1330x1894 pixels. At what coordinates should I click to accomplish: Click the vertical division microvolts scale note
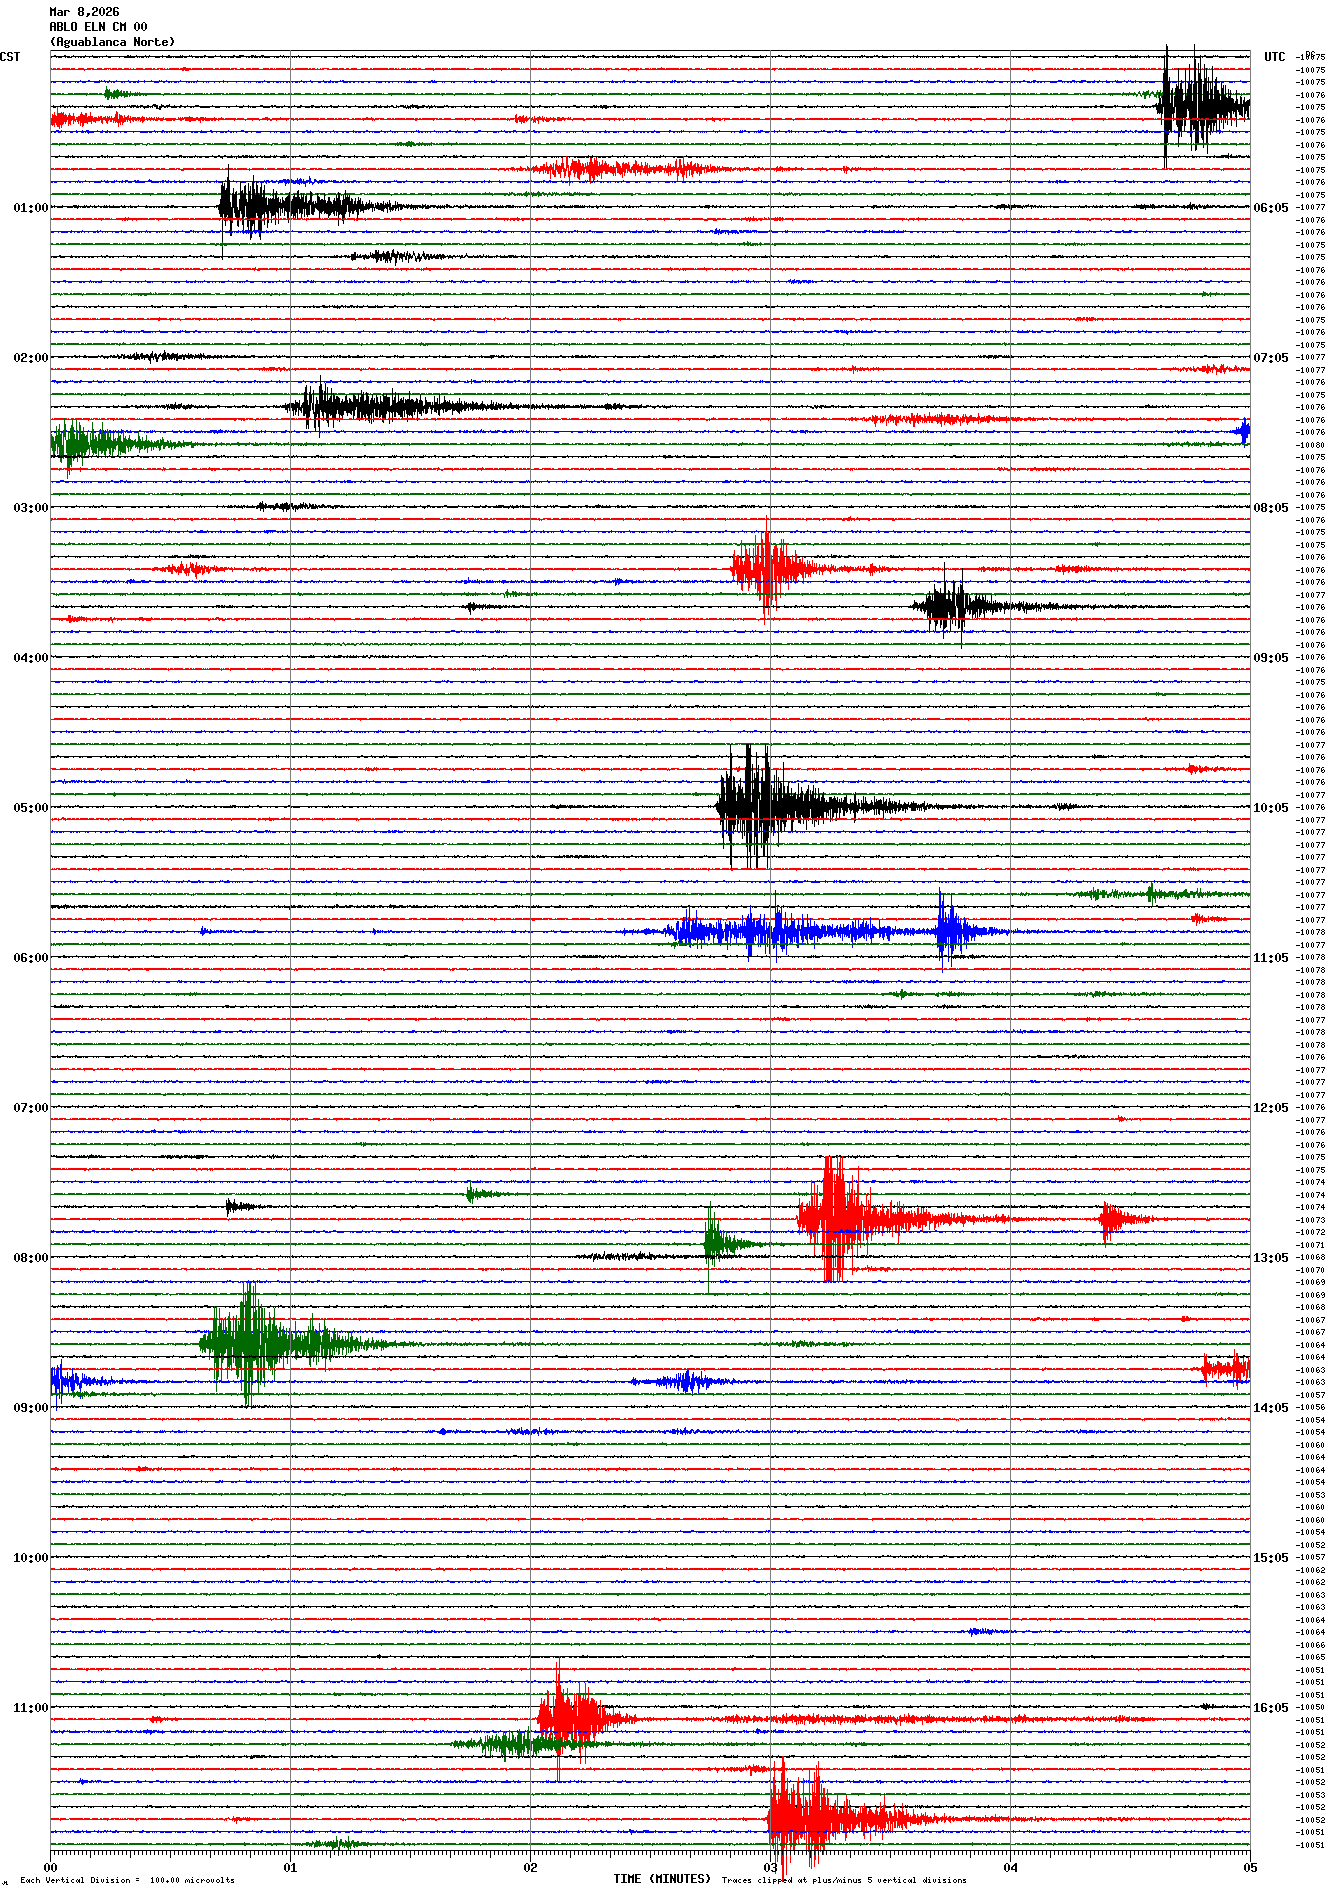[x=127, y=1880]
